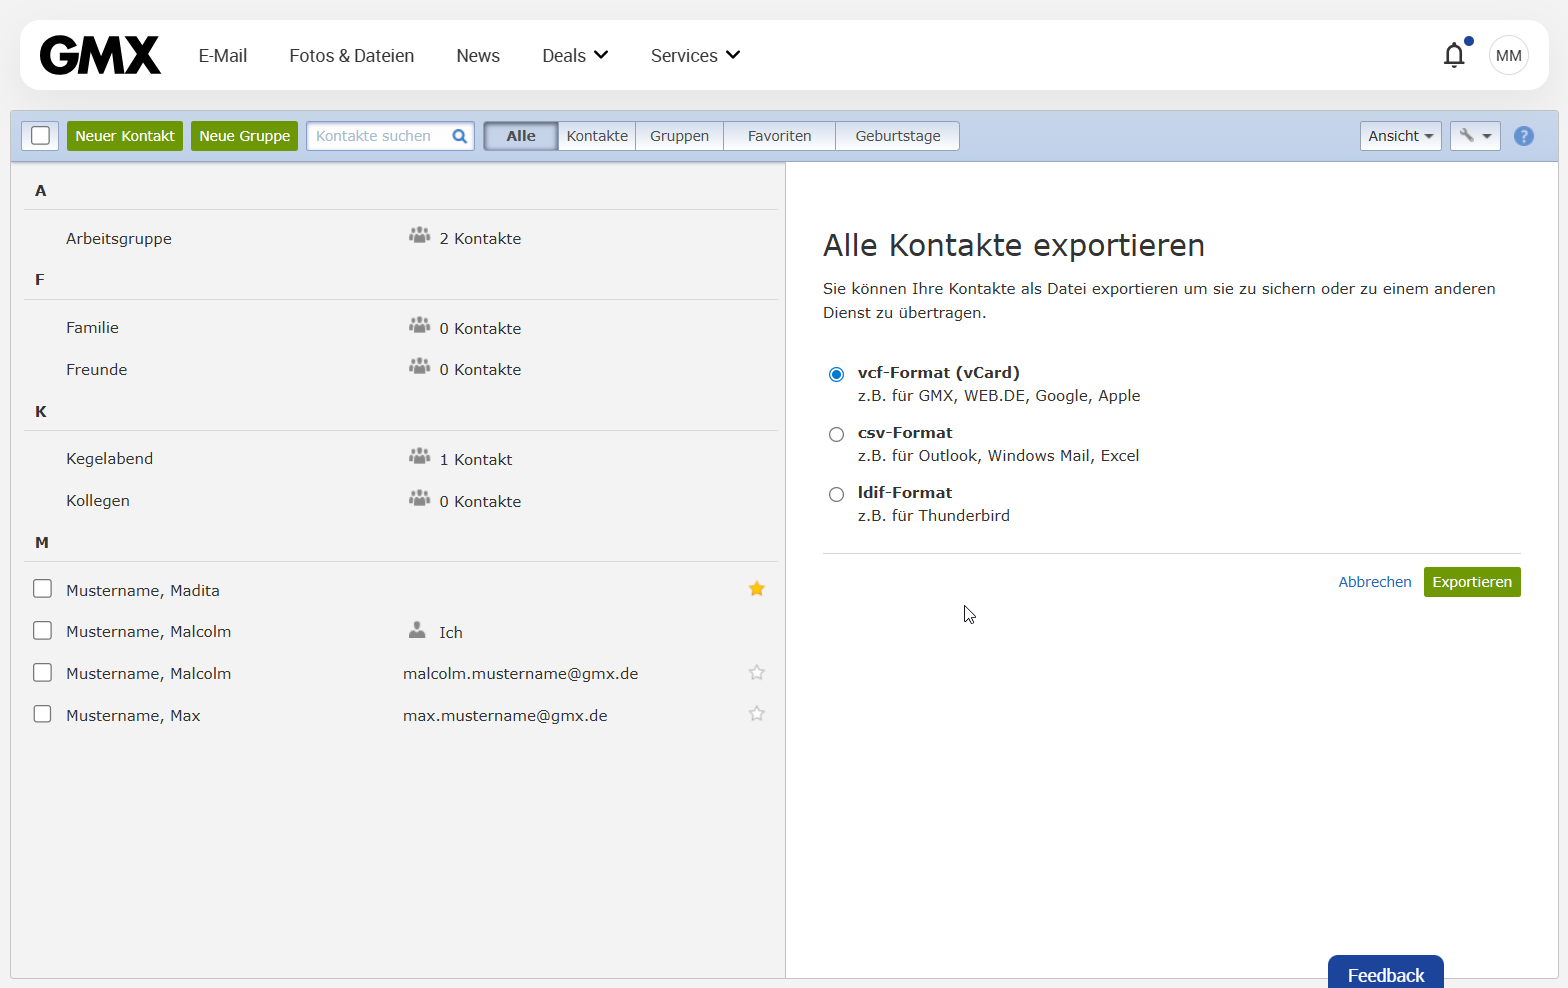The height and width of the screenshot is (988, 1568).
Task: Click the group icon in Freunde row
Action: coord(420,367)
